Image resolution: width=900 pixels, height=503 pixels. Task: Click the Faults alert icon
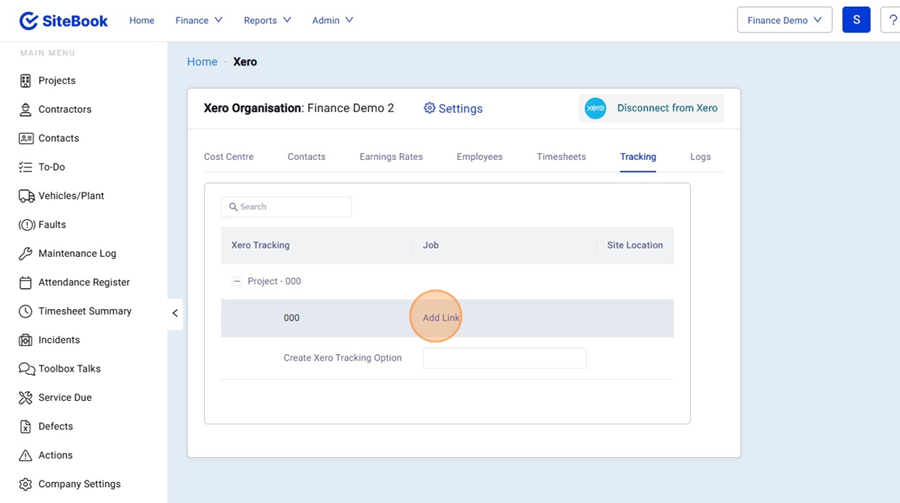click(26, 225)
